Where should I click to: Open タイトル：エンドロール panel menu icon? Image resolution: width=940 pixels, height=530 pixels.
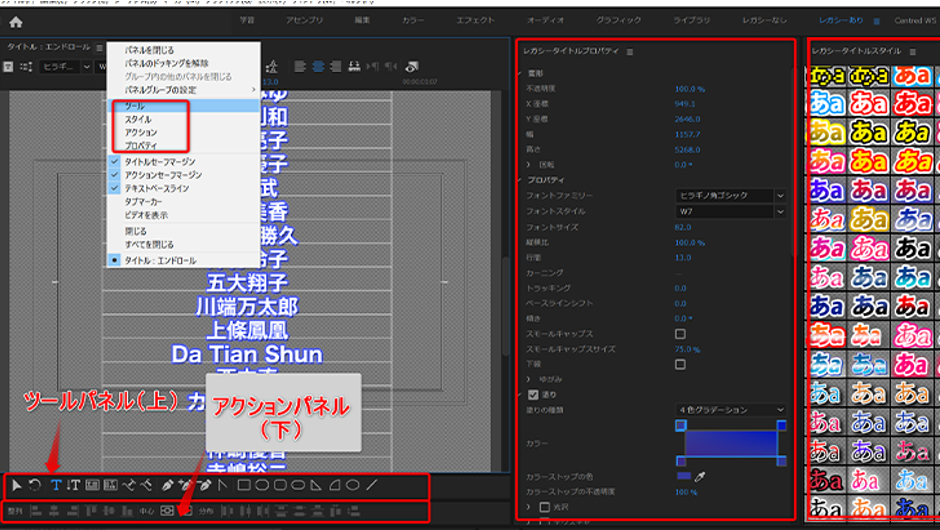100,47
